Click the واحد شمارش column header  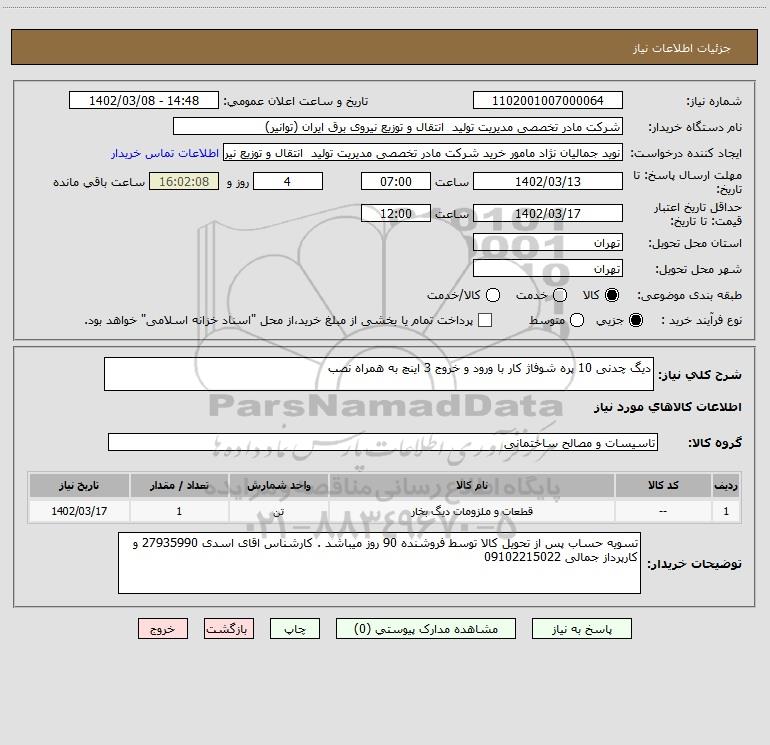[278, 485]
